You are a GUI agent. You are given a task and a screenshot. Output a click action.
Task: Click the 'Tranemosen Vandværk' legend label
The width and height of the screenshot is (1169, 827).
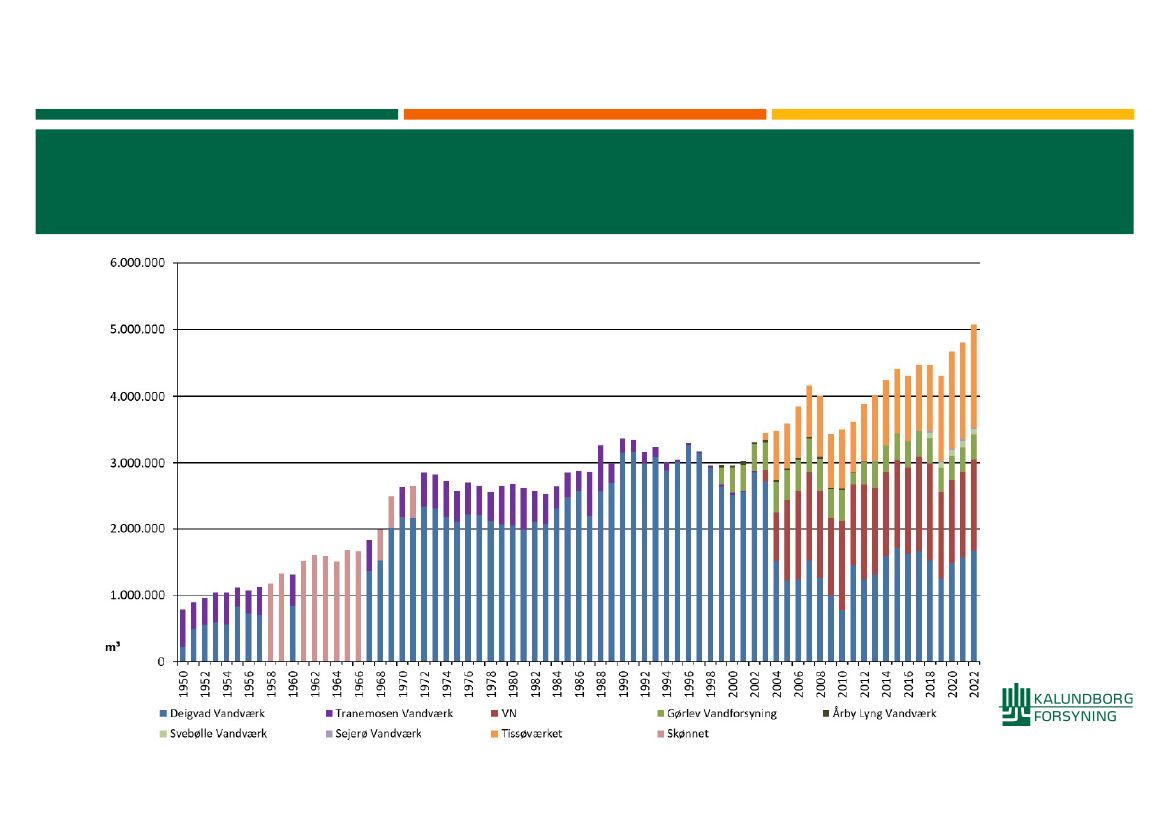point(394,714)
